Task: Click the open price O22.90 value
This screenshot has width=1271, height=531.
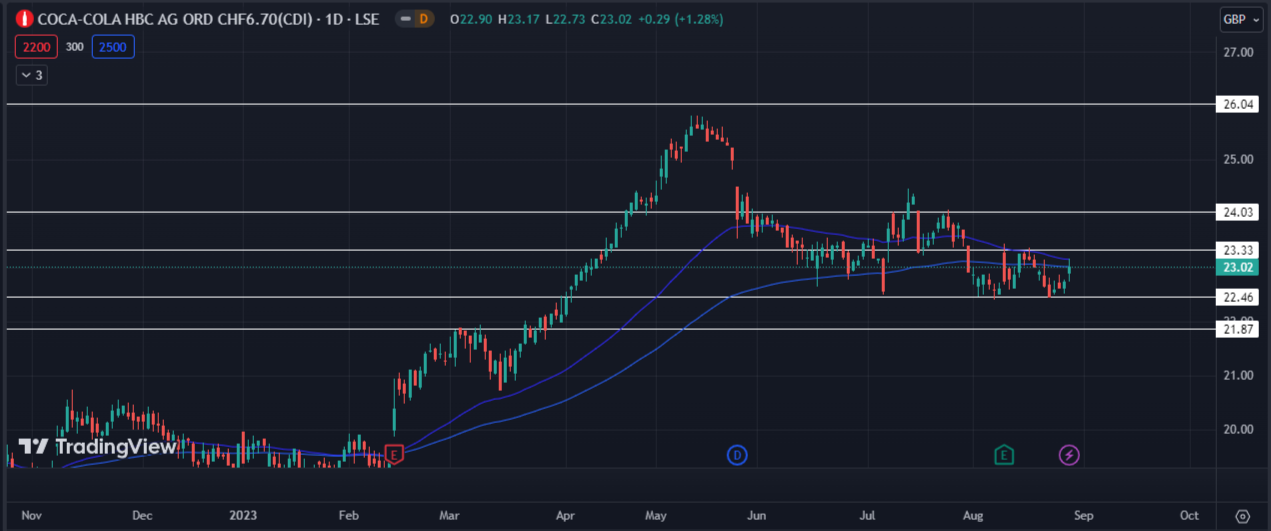Action: click(469, 19)
